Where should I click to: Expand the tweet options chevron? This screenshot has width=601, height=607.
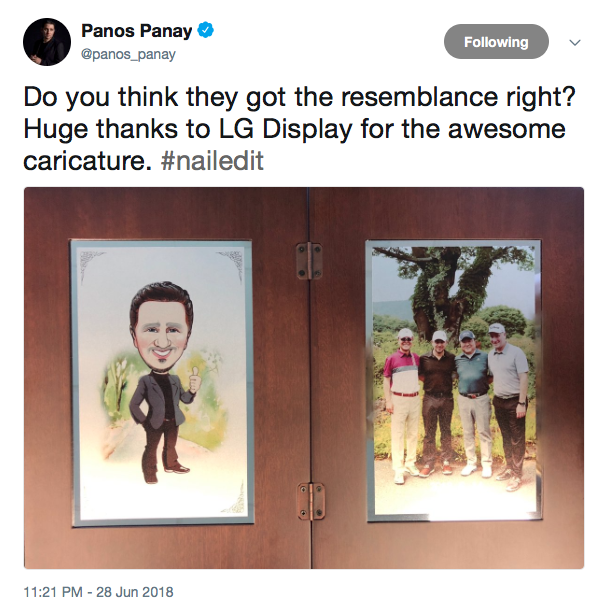[575, 42]
